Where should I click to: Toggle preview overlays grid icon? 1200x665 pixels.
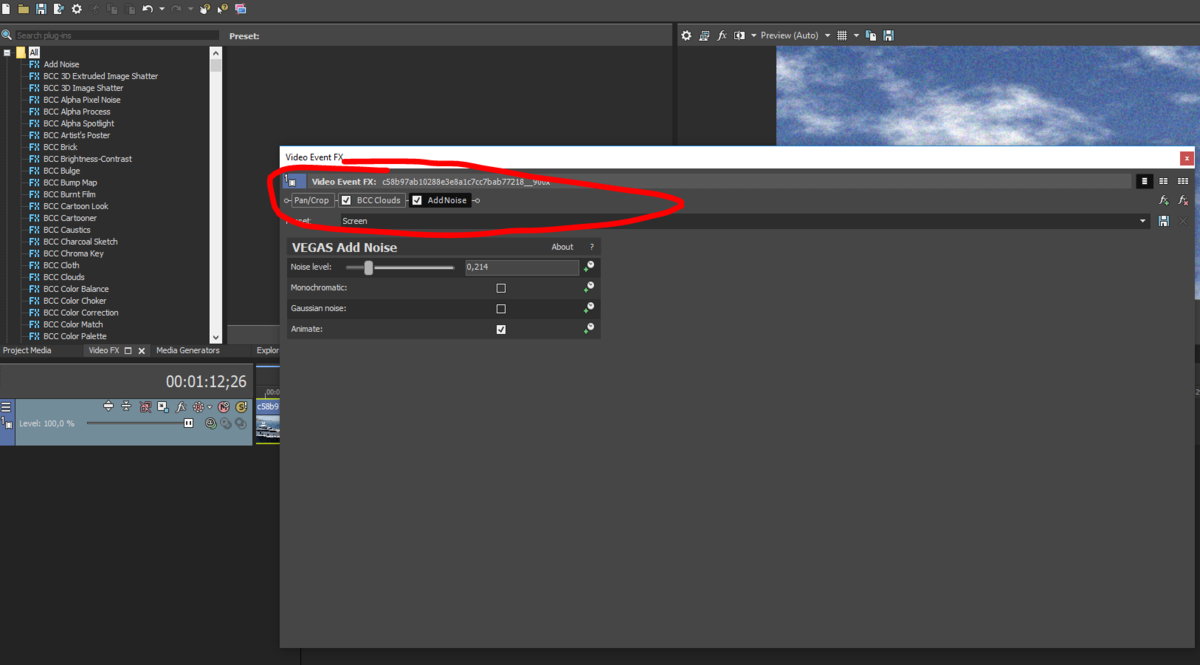point(842,35)
